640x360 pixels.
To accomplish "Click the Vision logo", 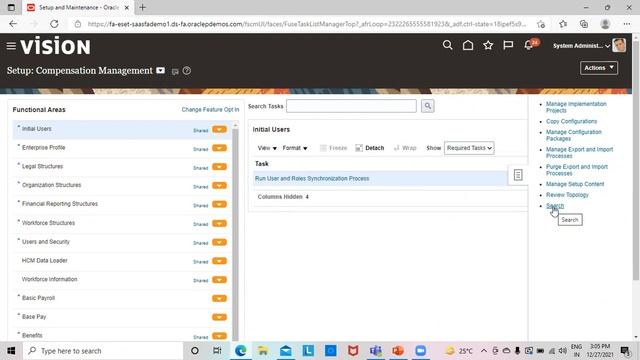I will (55, 46).
